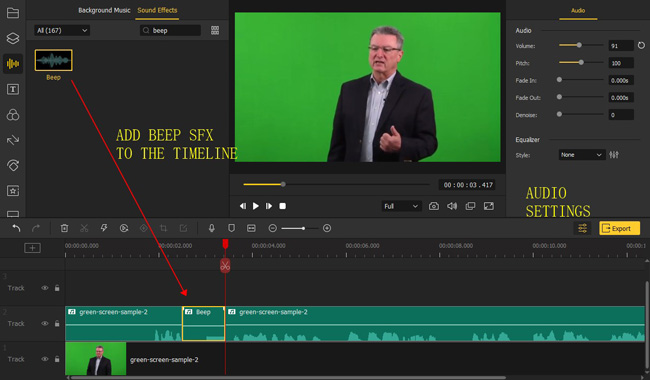650x380 pixels.
Task: Click the Volume value field showing 91
Action: (621, 46)
